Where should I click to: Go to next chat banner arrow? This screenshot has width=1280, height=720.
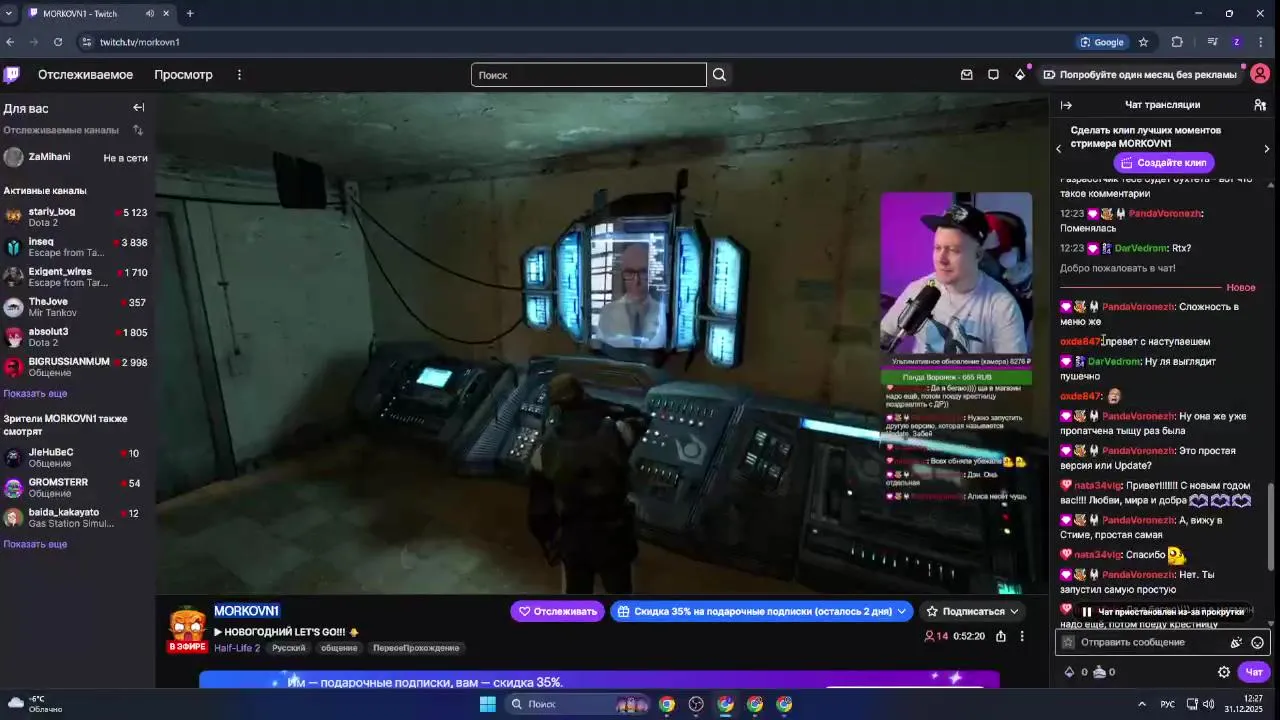[x=1266, y=149]
